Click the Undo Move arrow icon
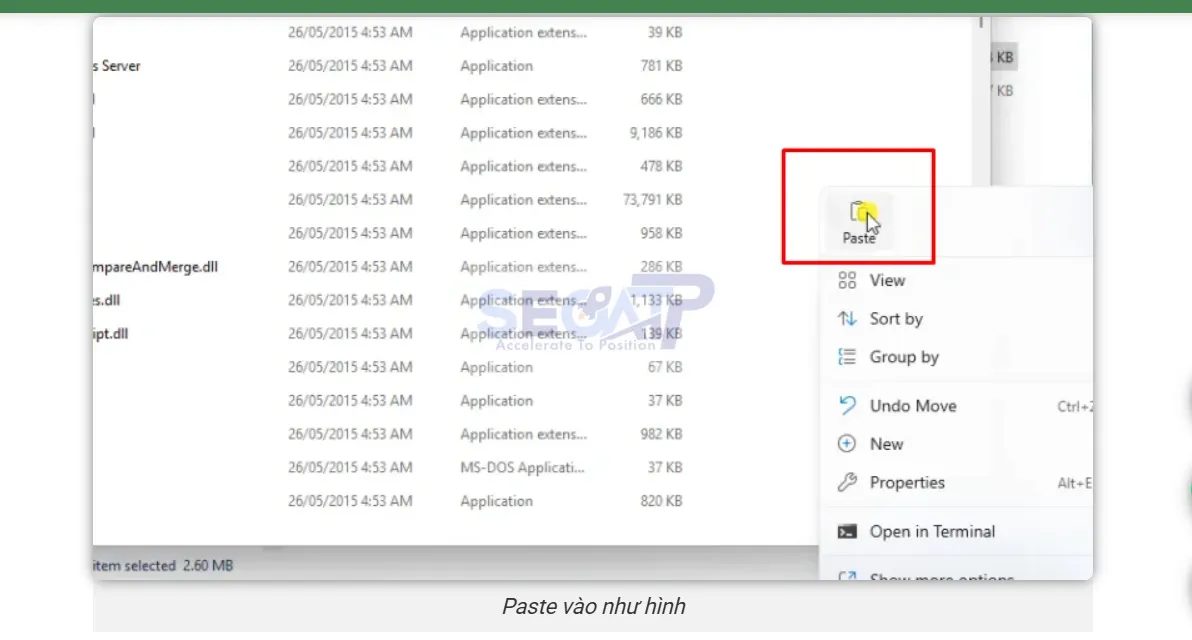Image resolution: width=1192 pixels, height=640 pixels. point(847,405)
